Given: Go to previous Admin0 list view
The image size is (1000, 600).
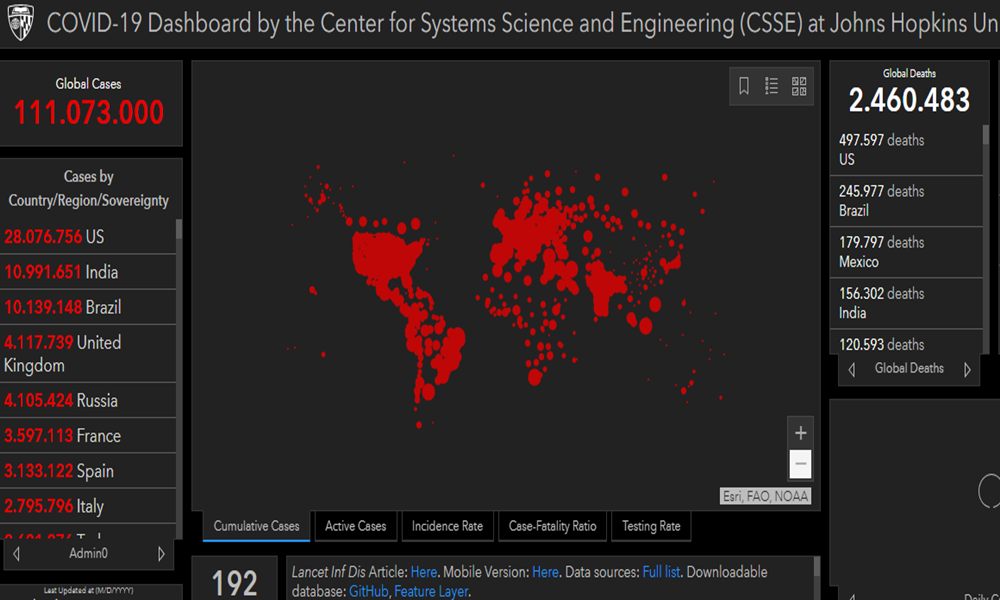Looking at the screenshot, I should (x=17, y=554).
